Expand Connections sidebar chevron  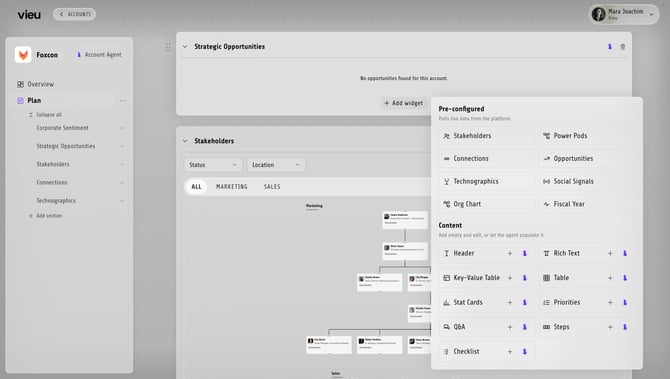(x=122, y=183)
